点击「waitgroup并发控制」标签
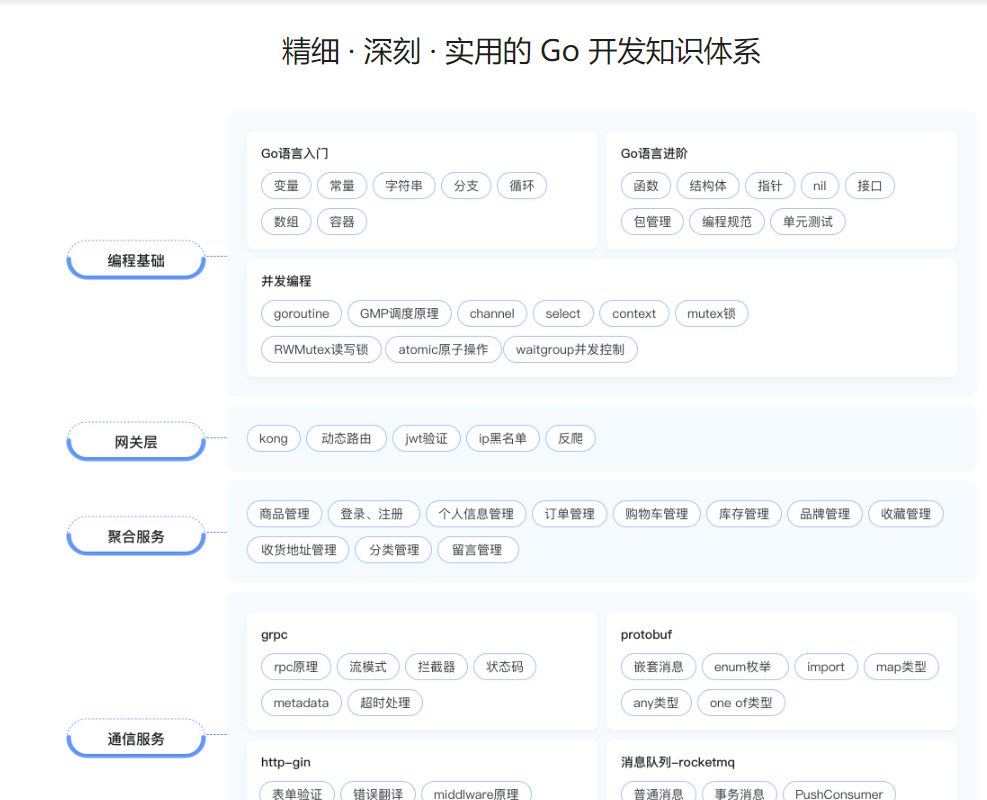 (570, 349)
